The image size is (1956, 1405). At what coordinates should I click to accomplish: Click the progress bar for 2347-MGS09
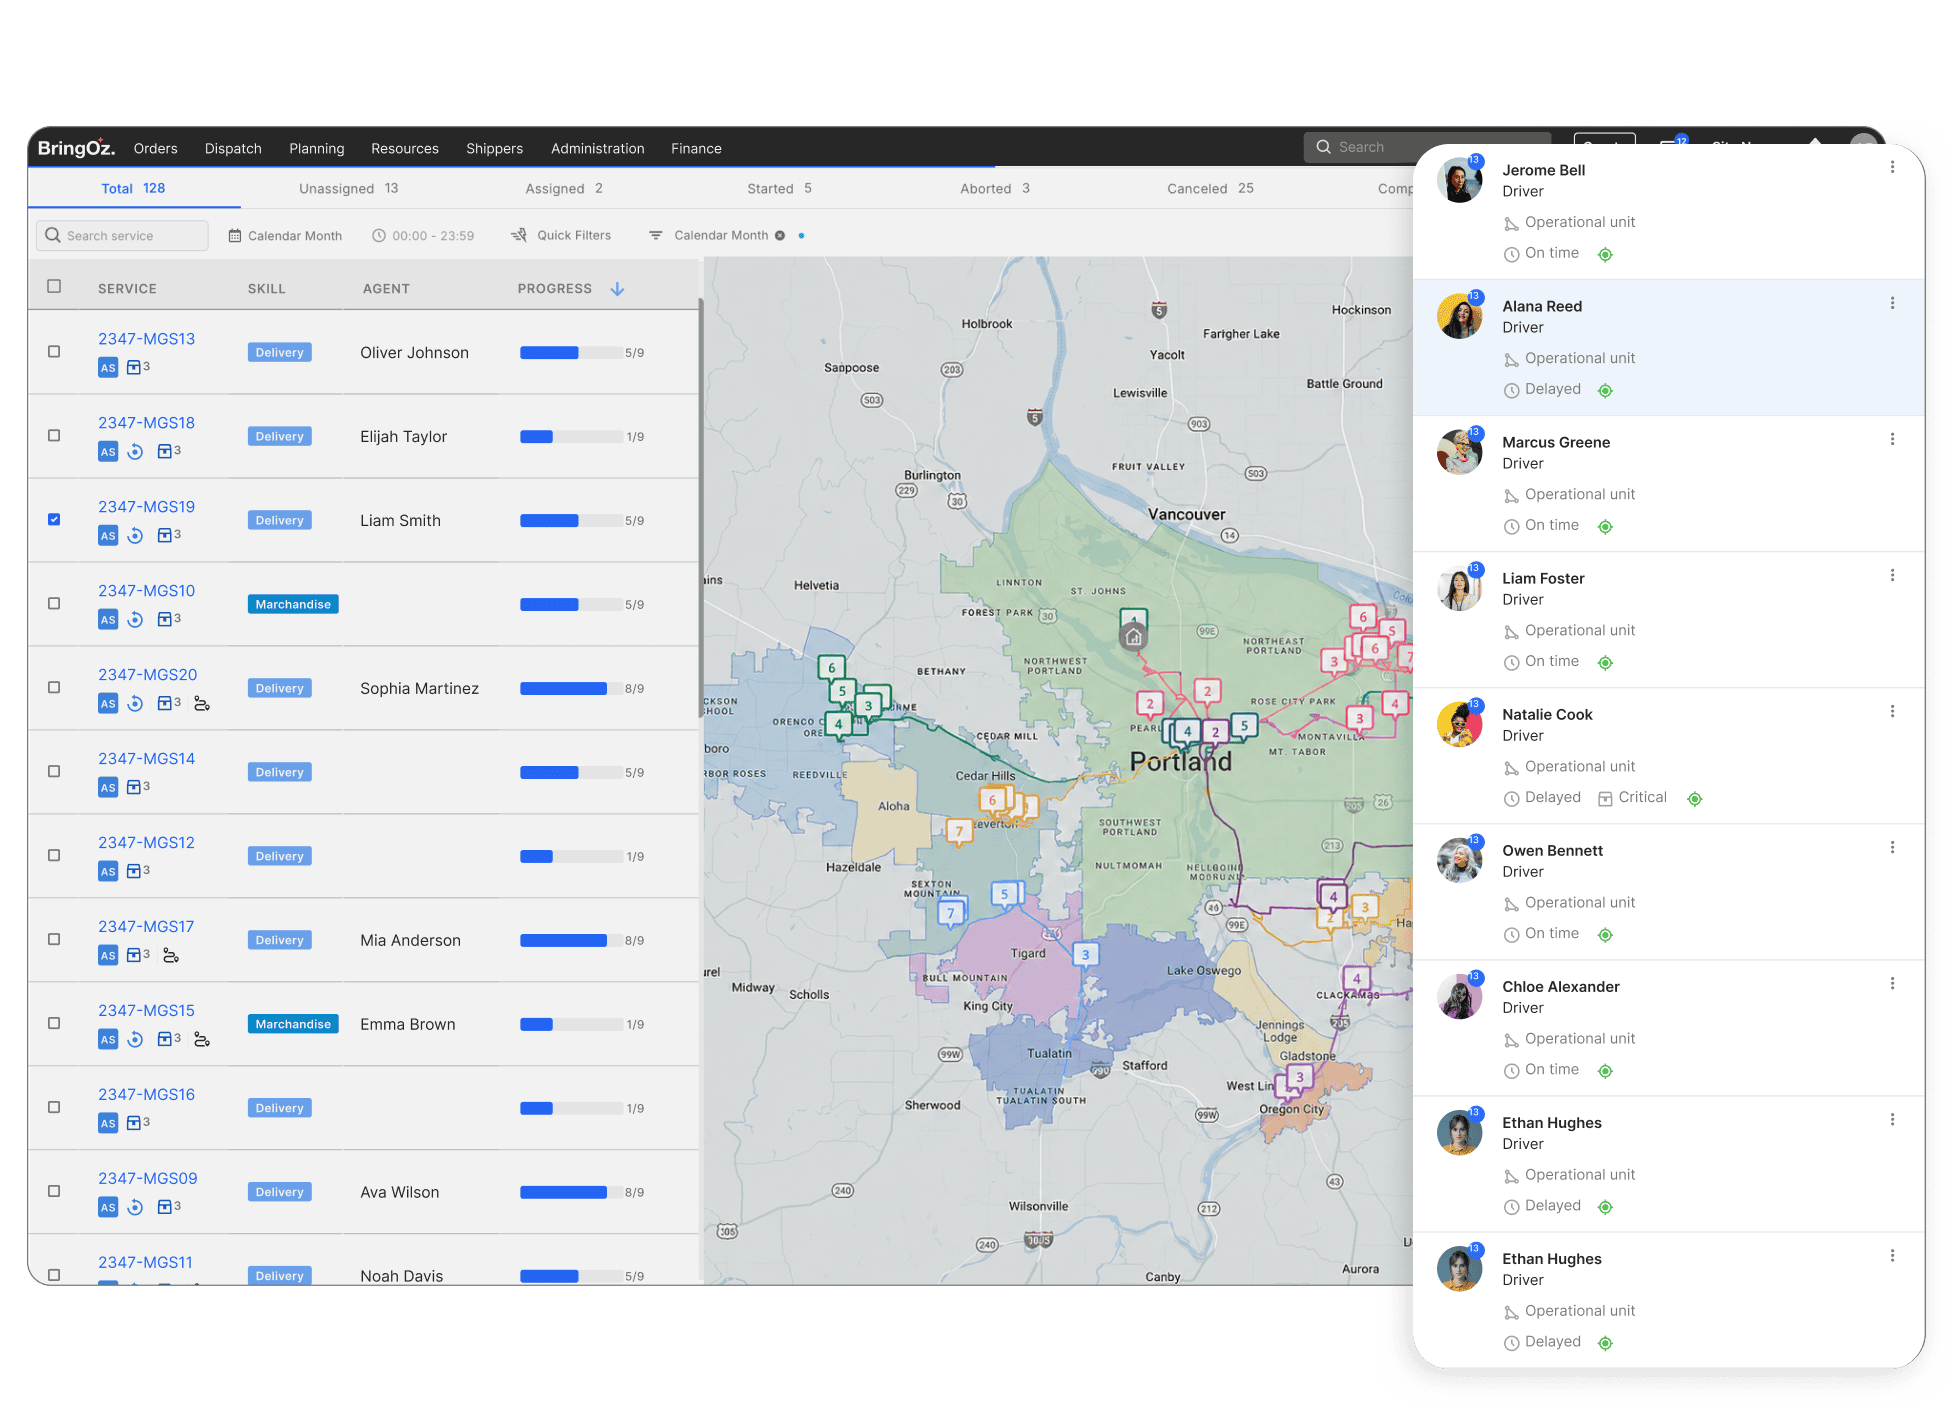(571, 1193)
